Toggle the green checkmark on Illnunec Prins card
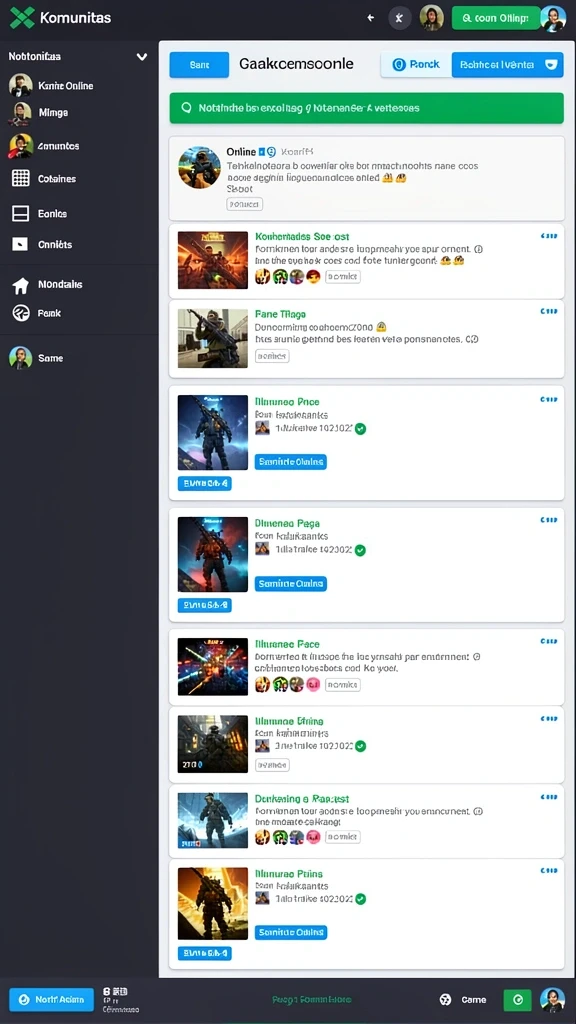 [x=360, y=899]
